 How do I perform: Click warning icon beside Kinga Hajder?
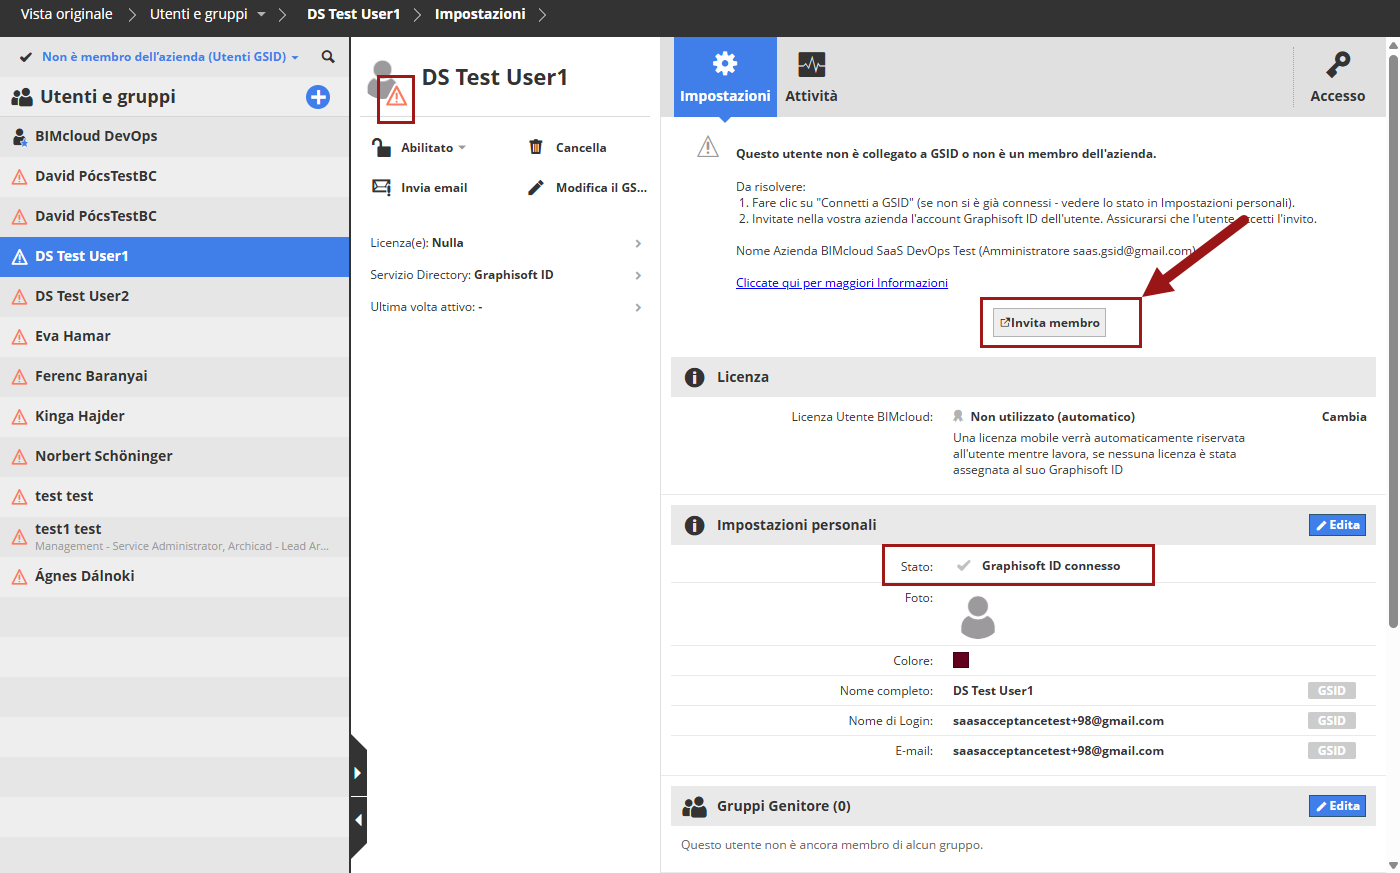click(x=19, y=417)
